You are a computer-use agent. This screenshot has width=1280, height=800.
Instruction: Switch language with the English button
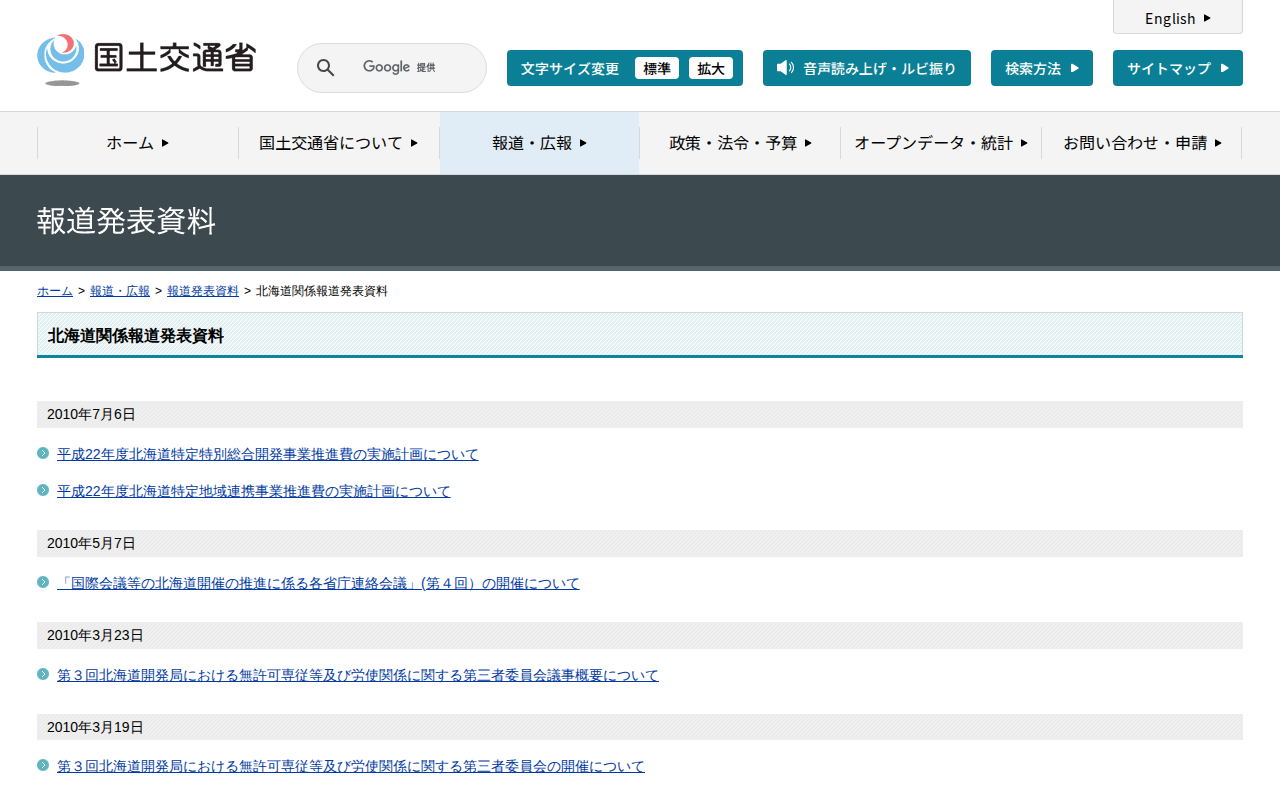[1177, 18]
